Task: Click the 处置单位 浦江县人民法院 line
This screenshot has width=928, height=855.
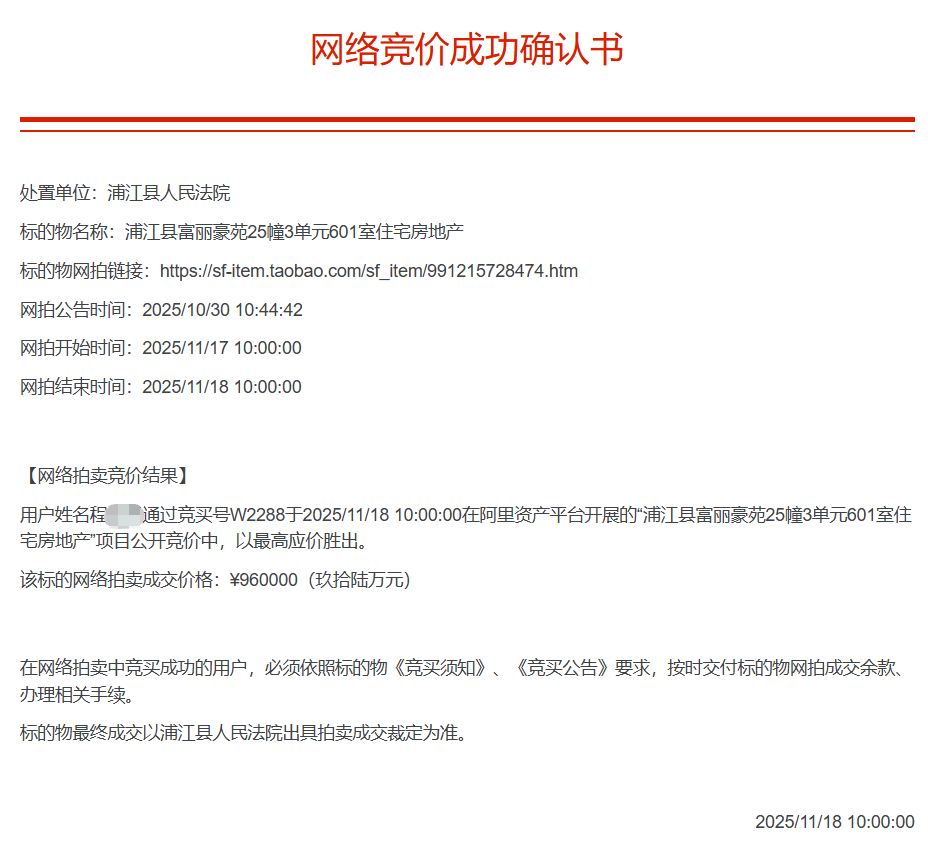Action: pos(125,193)
